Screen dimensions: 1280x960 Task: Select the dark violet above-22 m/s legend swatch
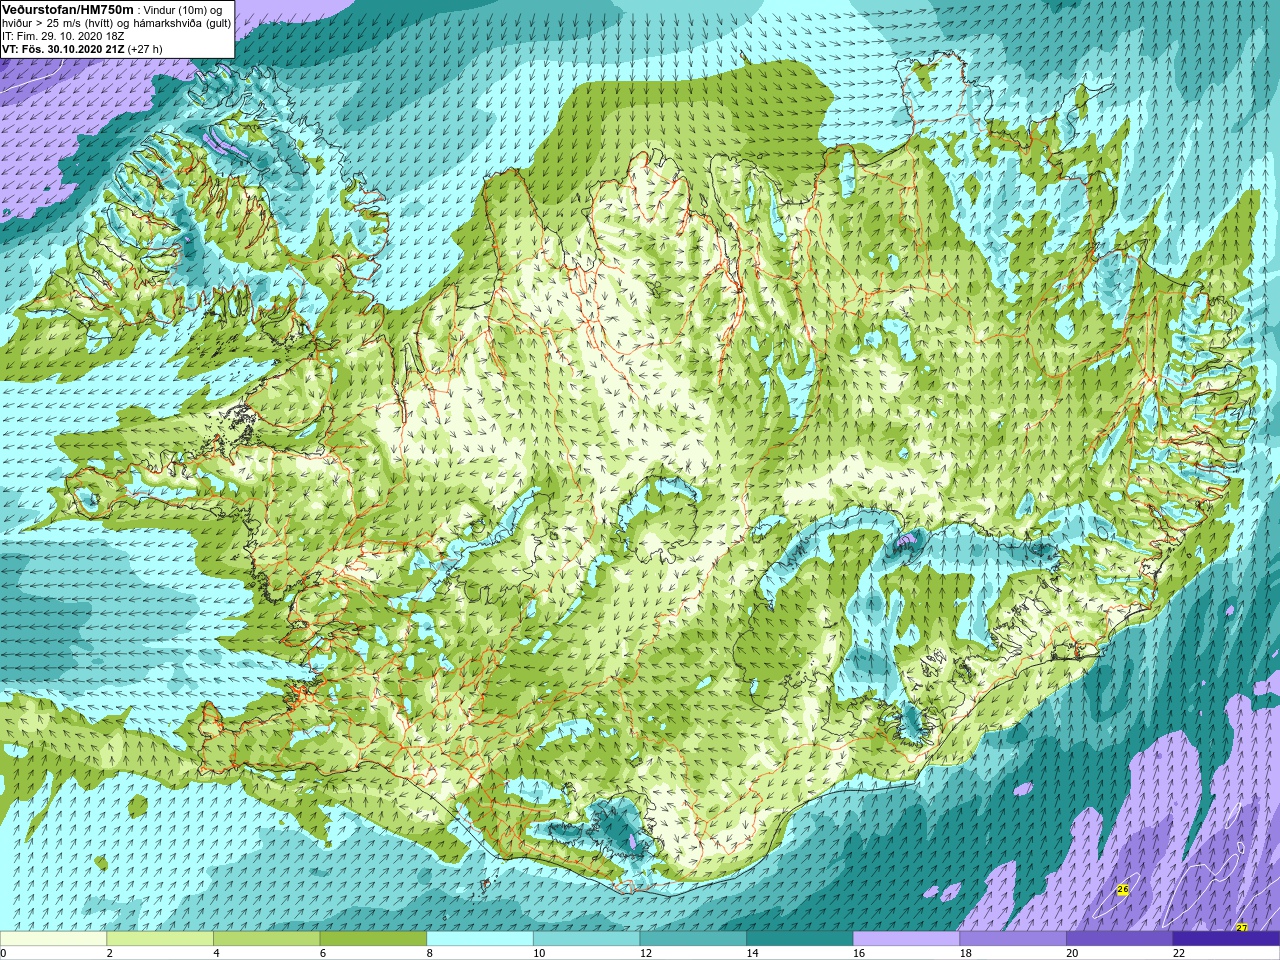click(1226, 939)
